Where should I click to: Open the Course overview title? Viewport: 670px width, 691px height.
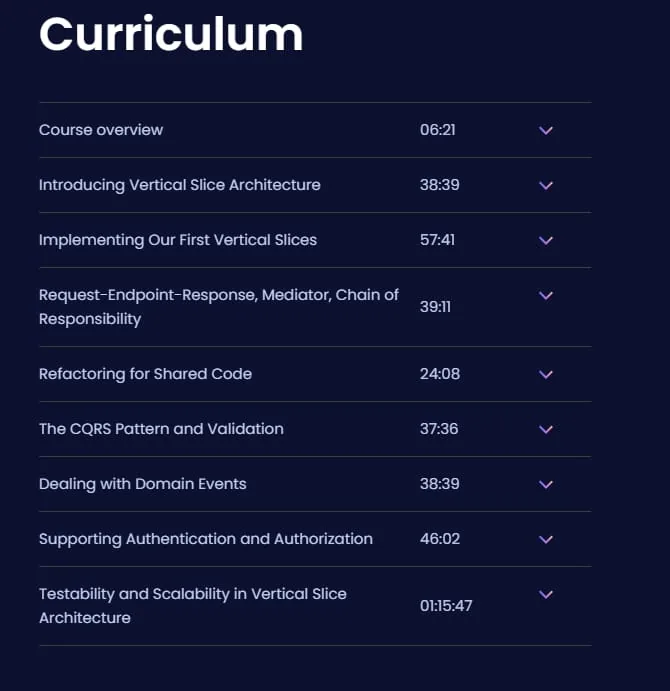(x=101, y=130)
